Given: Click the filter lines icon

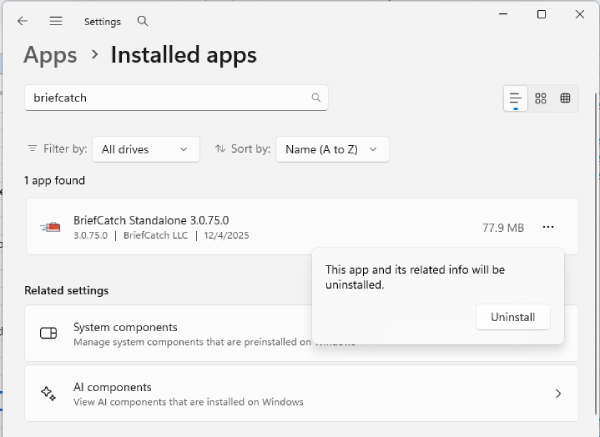Looking at the screenshot, I should 33,148.
